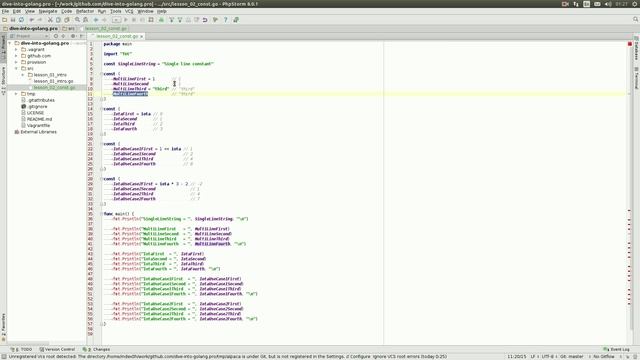Expand the provision folder
This screenshot has height=360, width=640.
(x=16, y=62)
